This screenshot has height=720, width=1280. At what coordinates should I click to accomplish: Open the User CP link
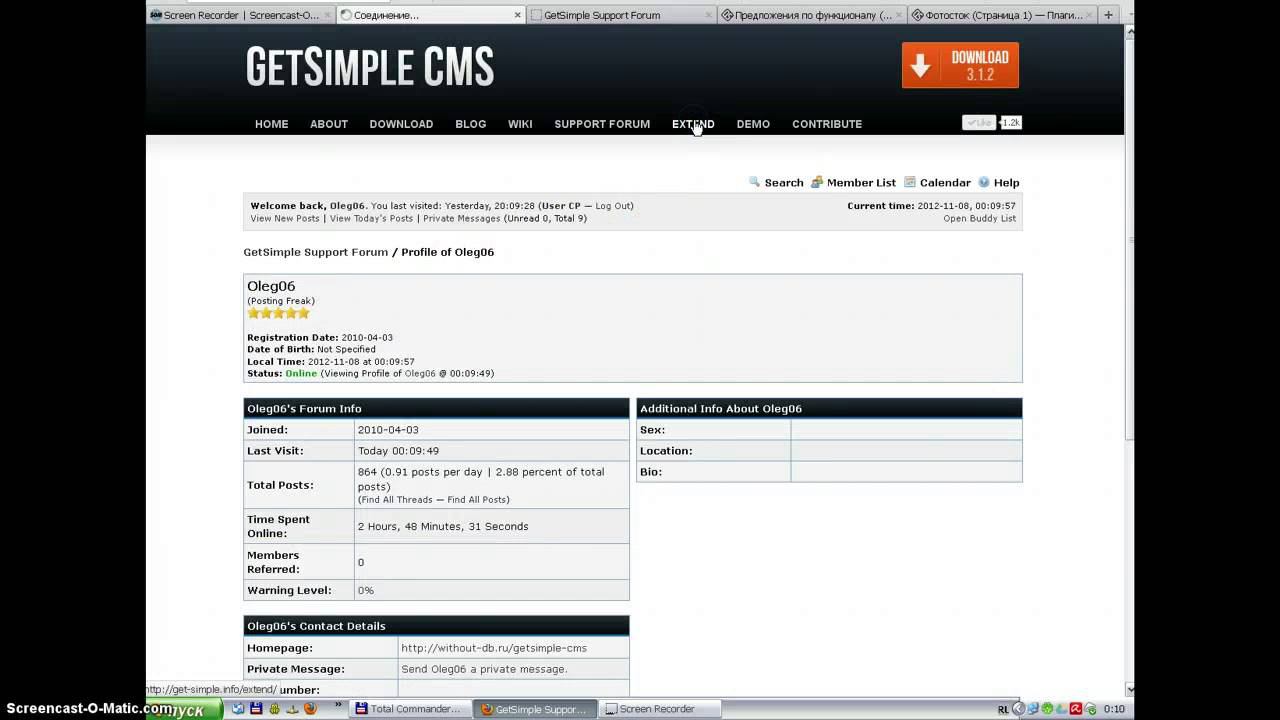[561, 206]
